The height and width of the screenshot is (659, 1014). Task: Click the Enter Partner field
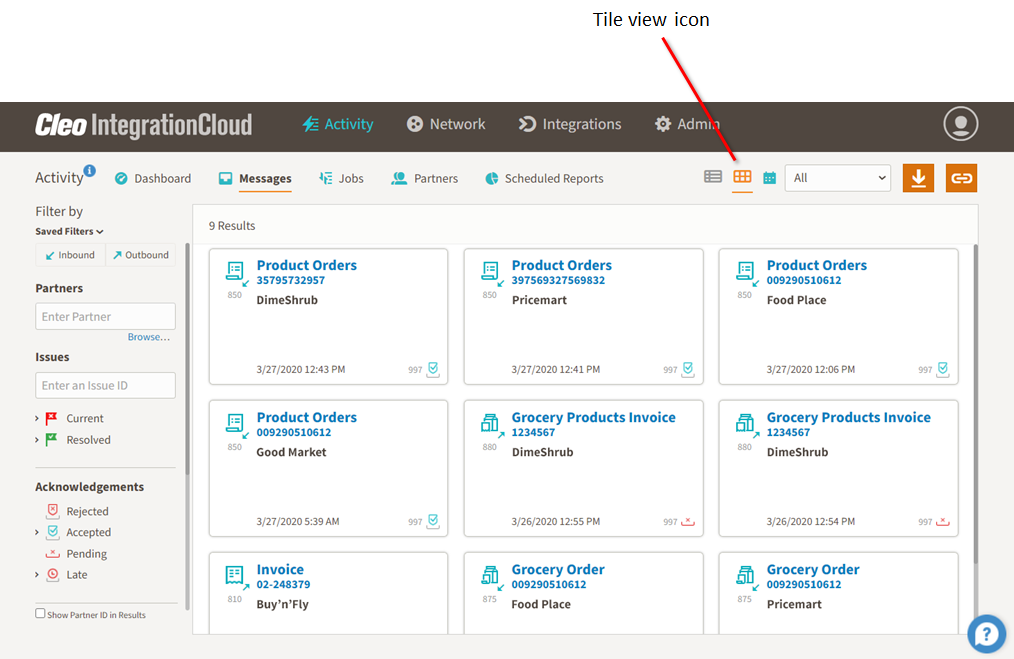[x=105, y=317]
